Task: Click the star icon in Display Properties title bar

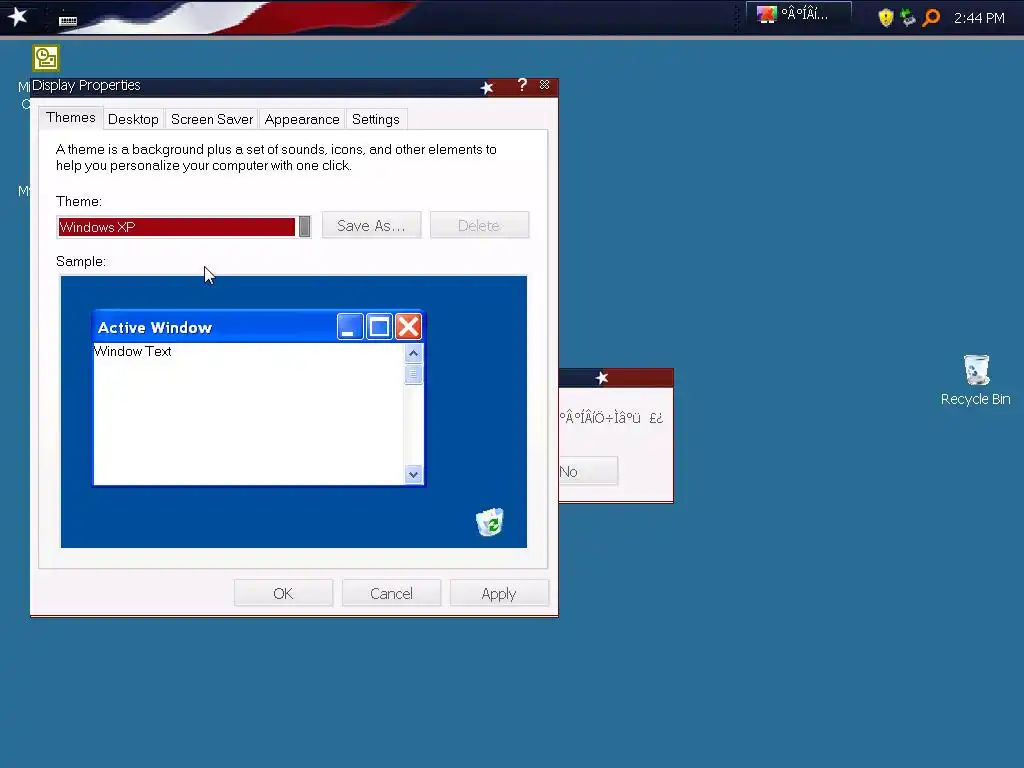Action: [x=487, y=88]
